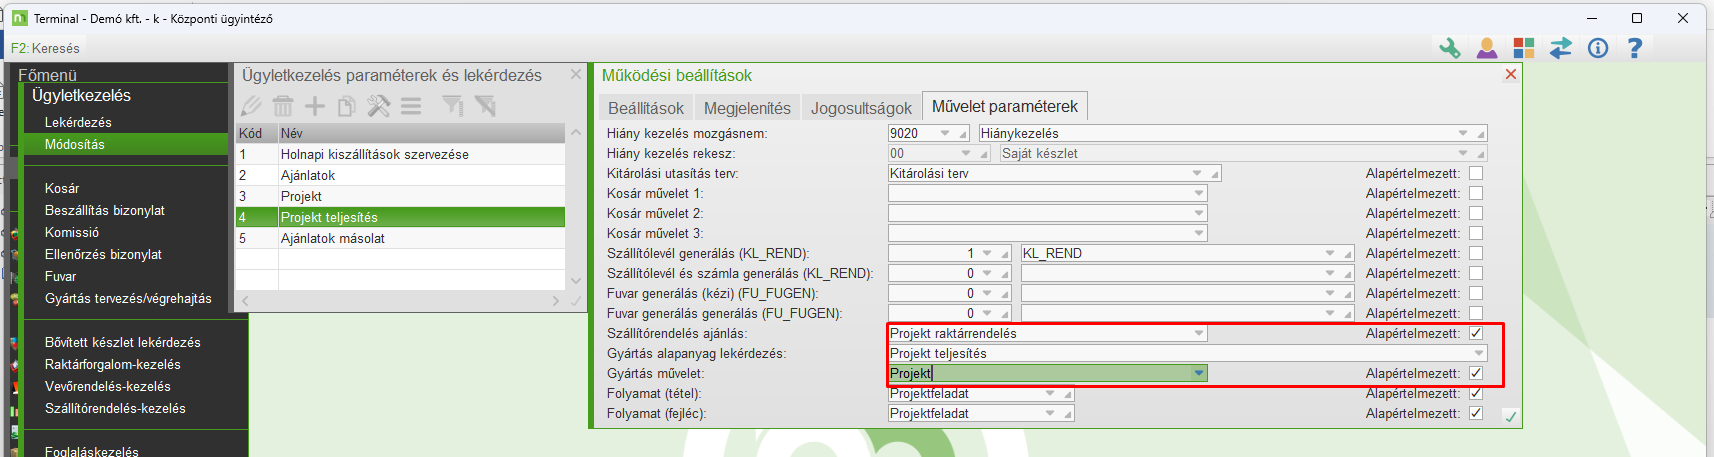Toggle Alapértelmezett checkbox for Fuvar generálás (kézi)
This screenshot has width=1714, height=457.
tap(1476, 293)
